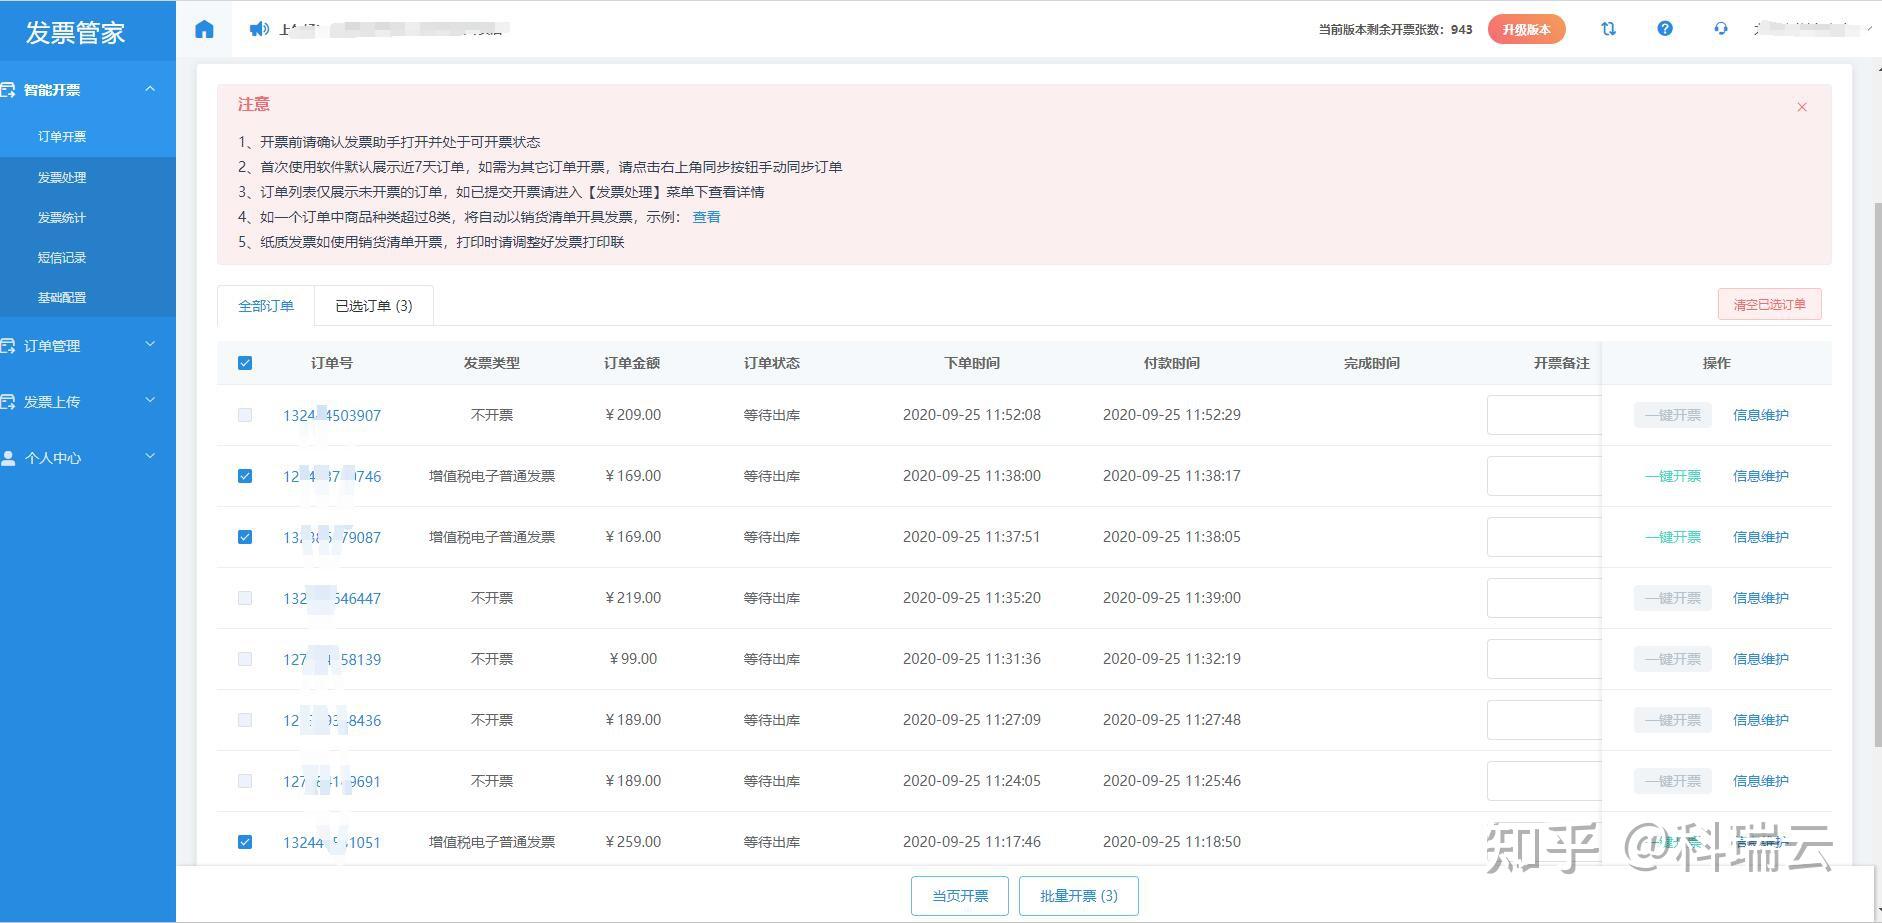
Task: Close the 注意 notice banner
Action: pyautogui.click(x=1802, y=107)
